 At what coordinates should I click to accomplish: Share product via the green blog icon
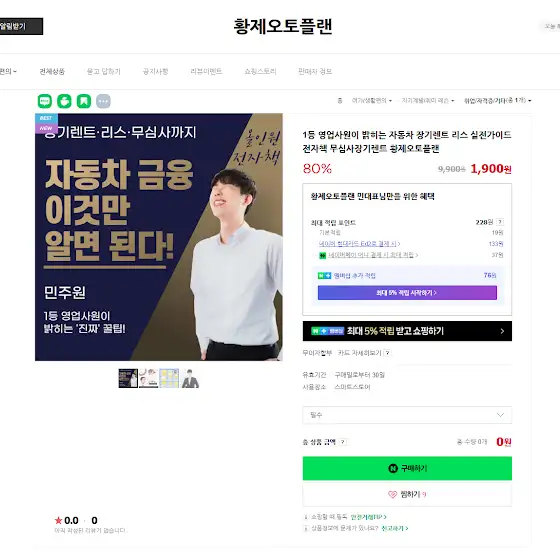click(45, 101)
